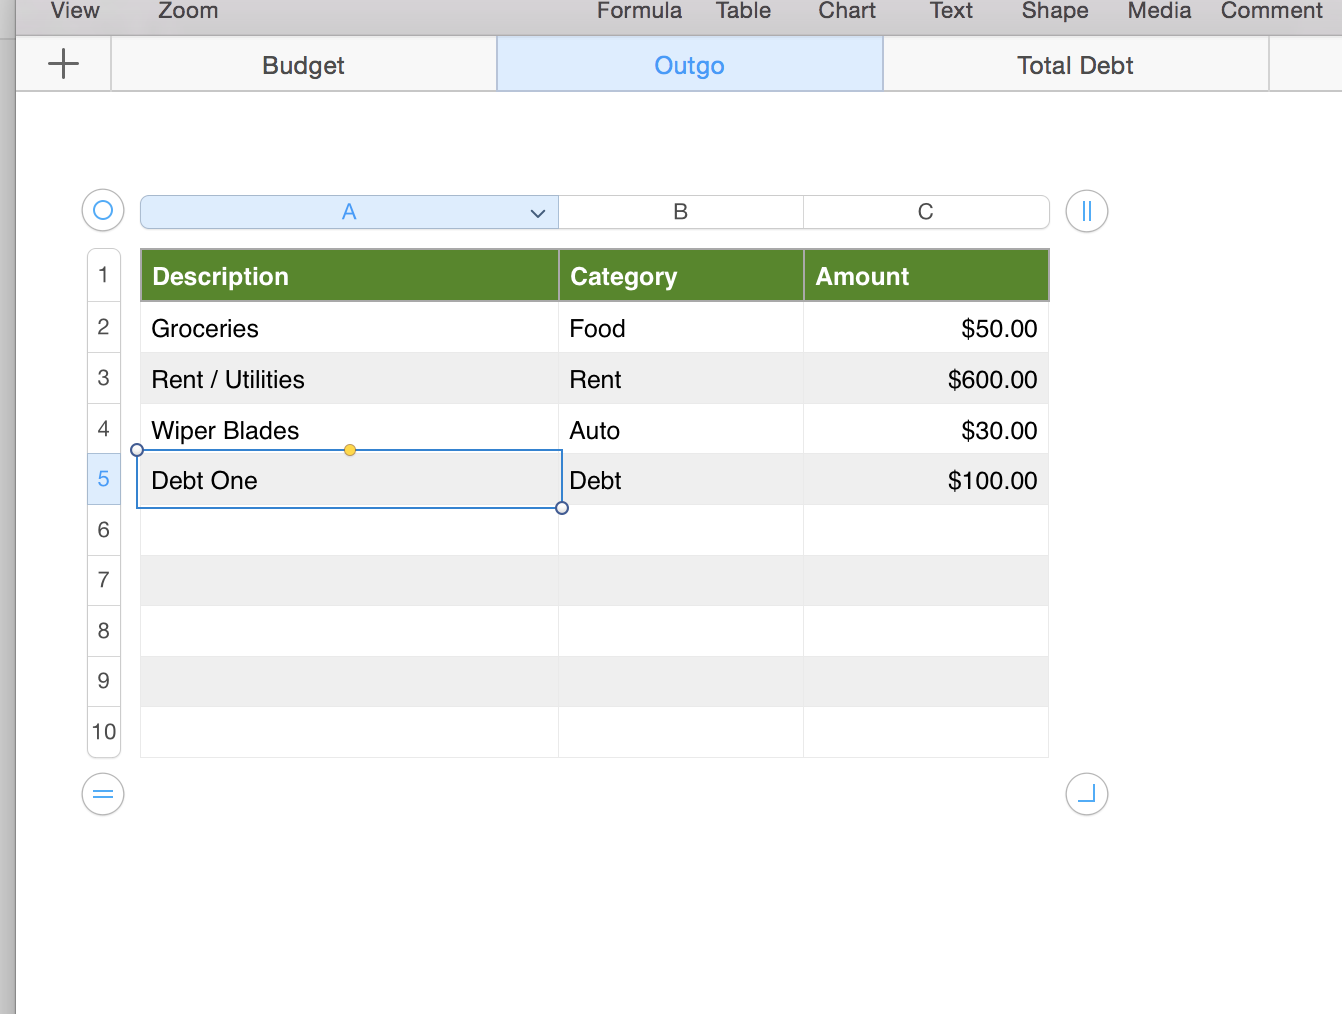Click the Text toolbar button

coord(951,11)
